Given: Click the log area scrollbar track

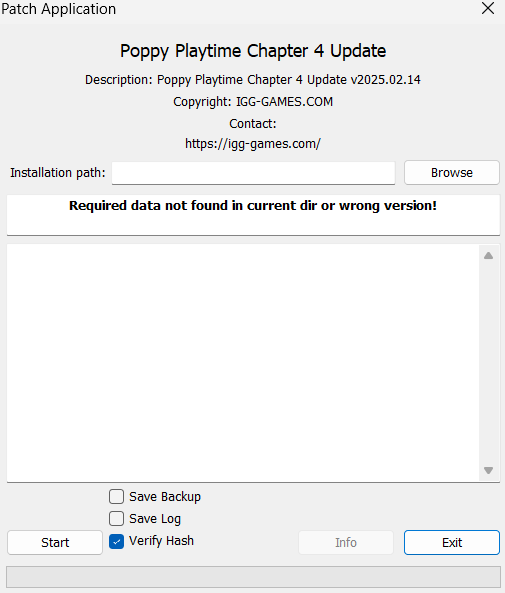Looking at the screenshot, I should tap(488, 363).
